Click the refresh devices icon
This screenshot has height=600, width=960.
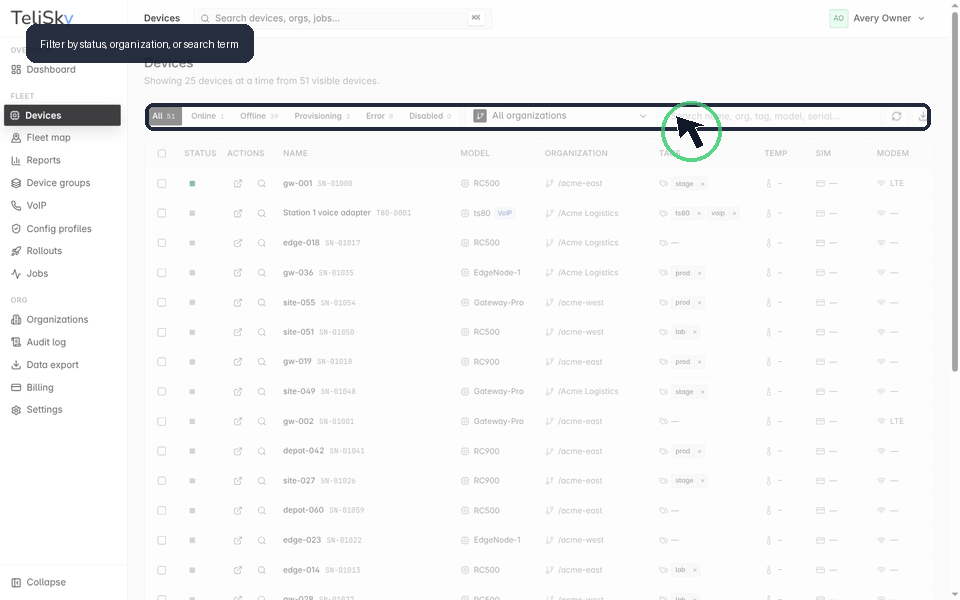[896, 116]
